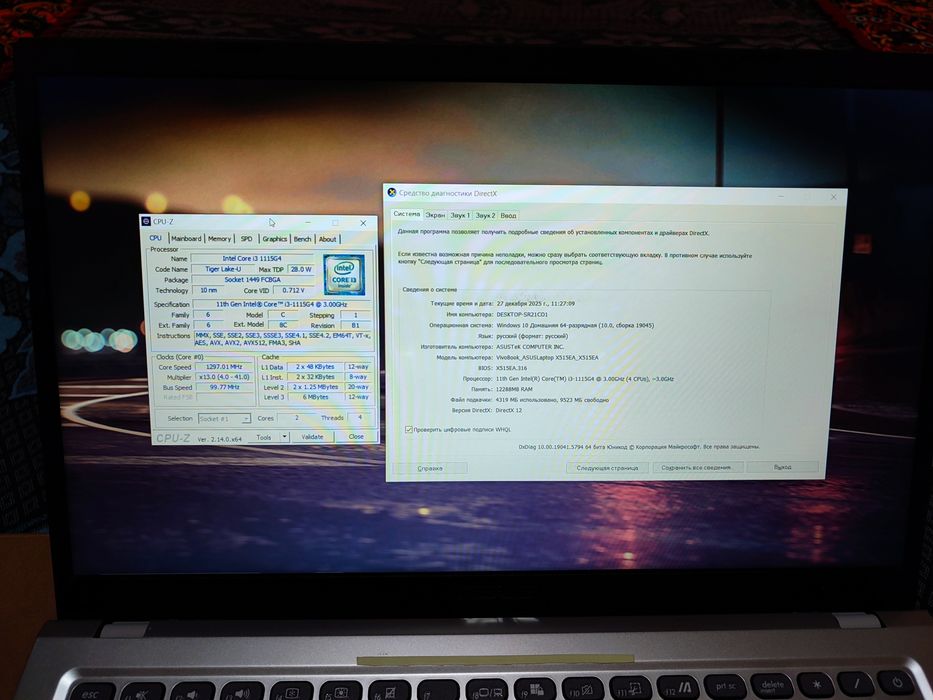Click the Max TDP value '28.0 W'

301,269
